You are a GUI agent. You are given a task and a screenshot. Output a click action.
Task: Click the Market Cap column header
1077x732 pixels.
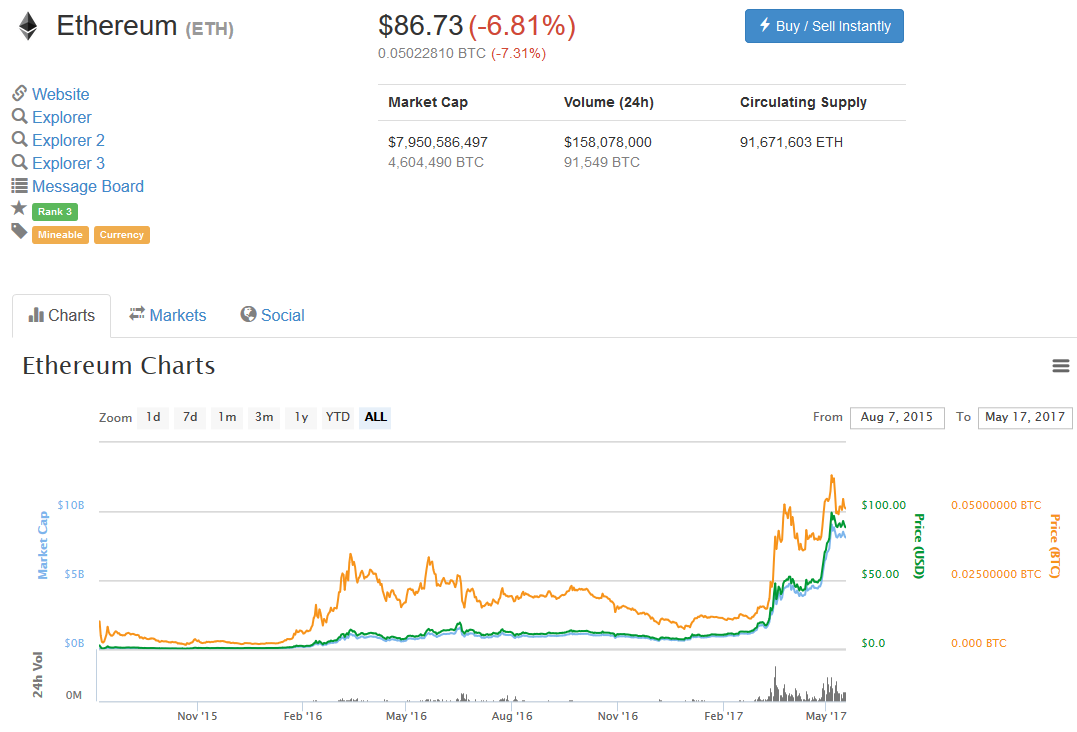pyautogui.click(x=428, y=102)
